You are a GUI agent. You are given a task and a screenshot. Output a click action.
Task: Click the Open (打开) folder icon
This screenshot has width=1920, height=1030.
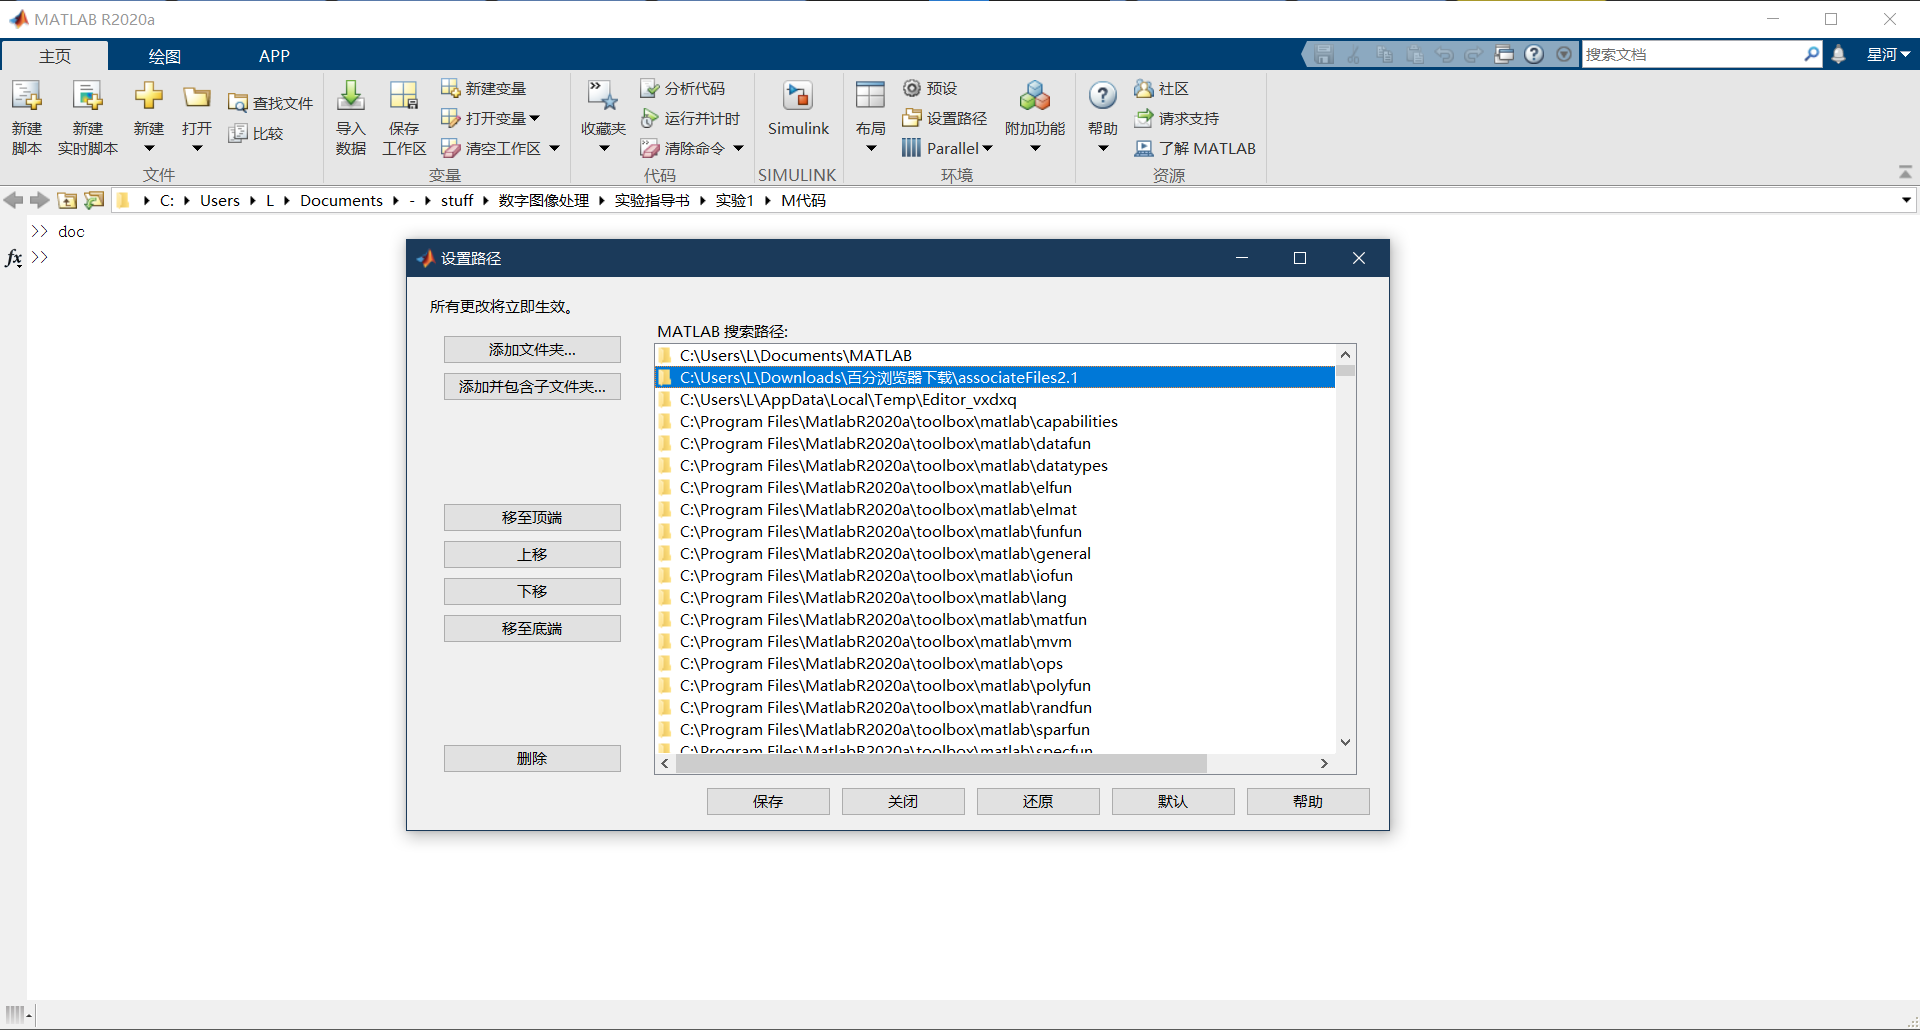click(197, 97)
